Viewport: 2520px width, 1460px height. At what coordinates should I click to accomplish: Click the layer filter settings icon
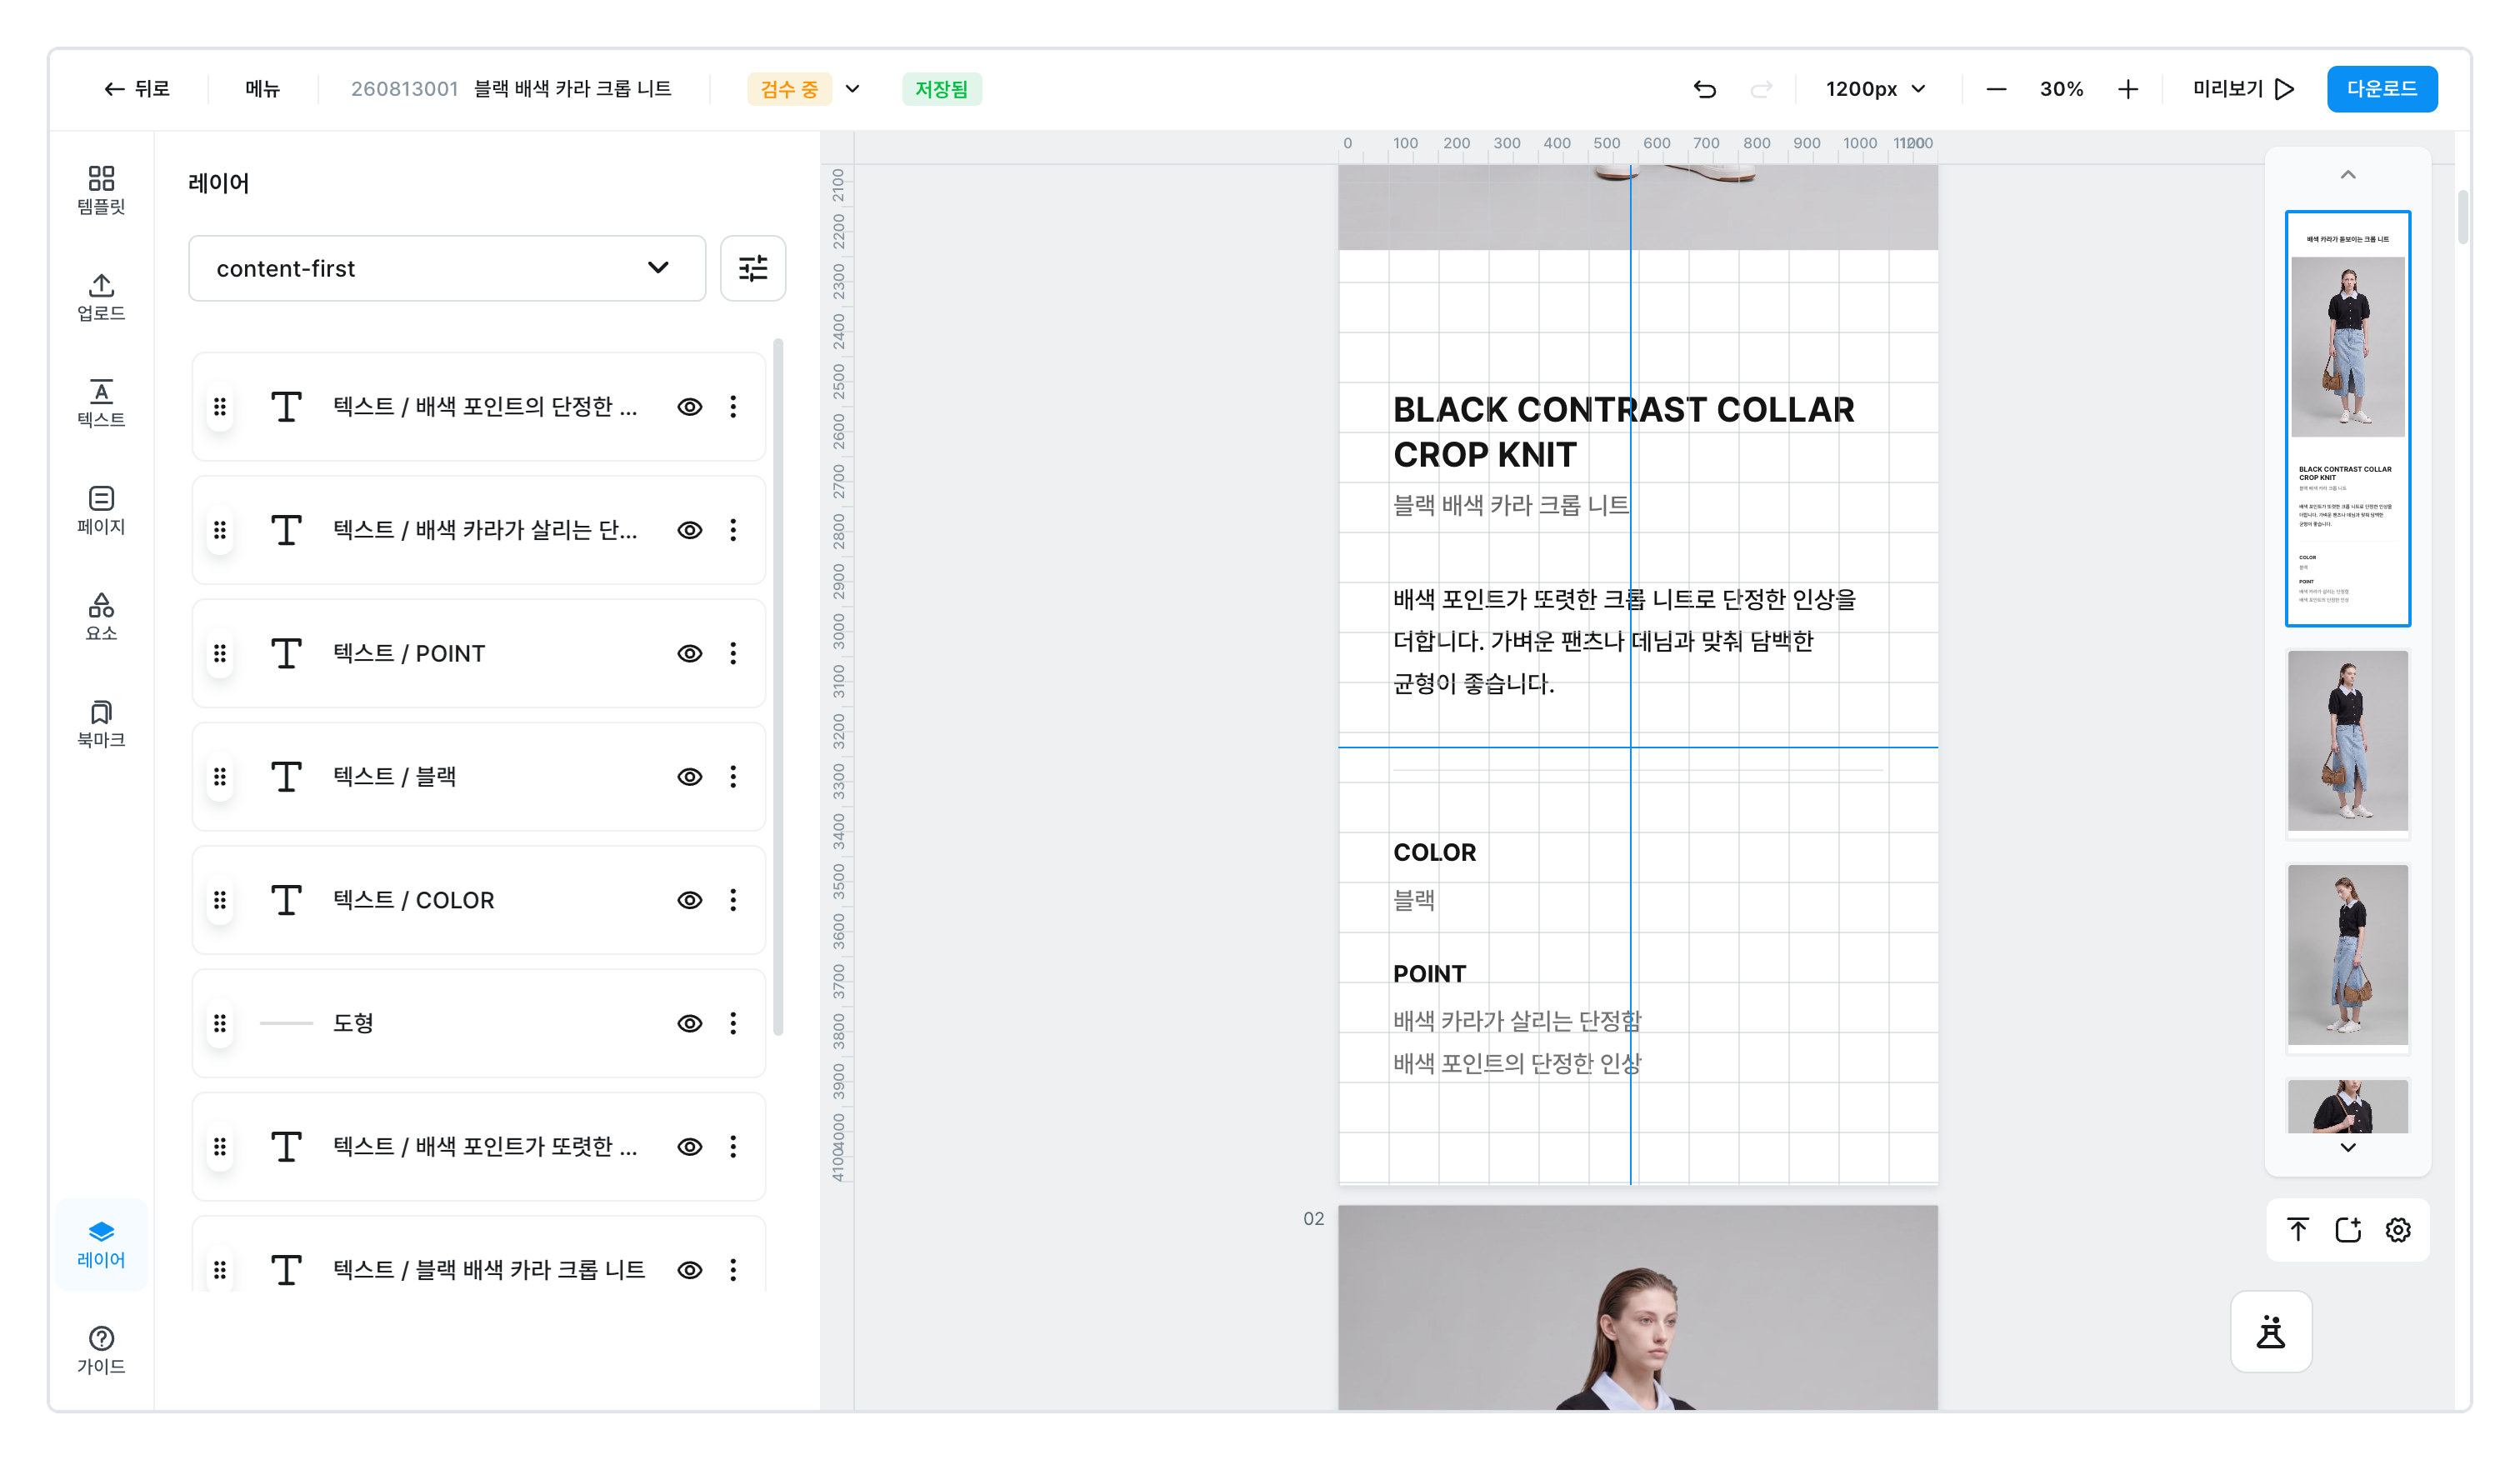point(753,268)
